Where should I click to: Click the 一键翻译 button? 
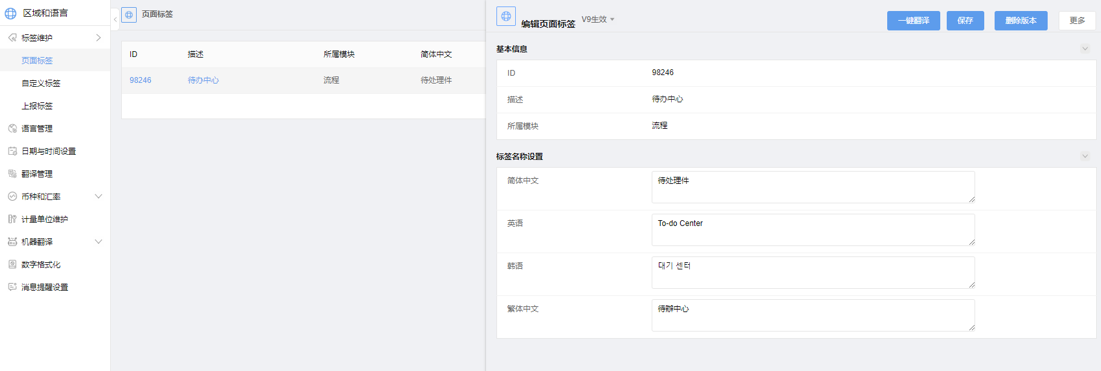coord(914,21)
